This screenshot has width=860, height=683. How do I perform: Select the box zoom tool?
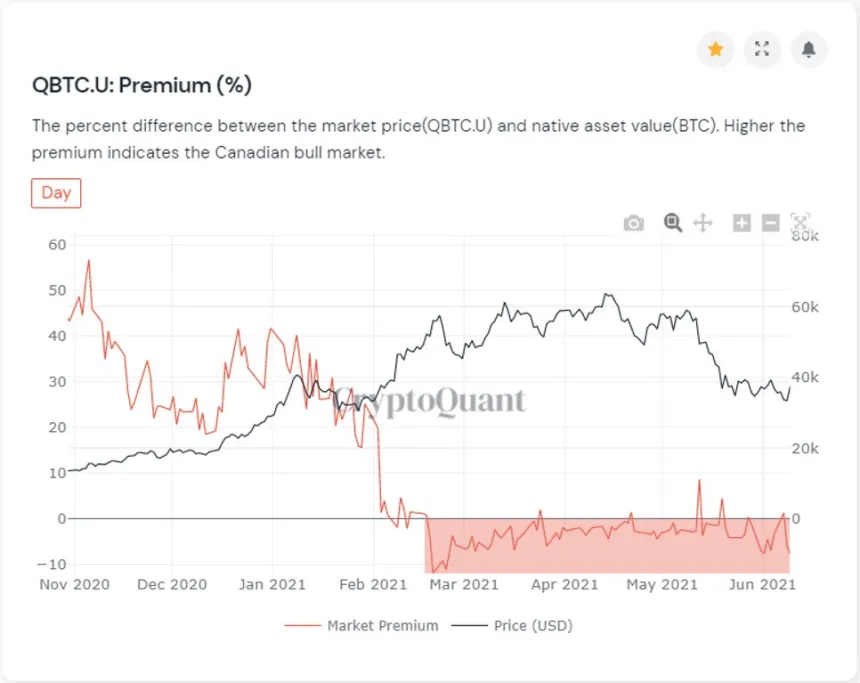coord(672,222)
